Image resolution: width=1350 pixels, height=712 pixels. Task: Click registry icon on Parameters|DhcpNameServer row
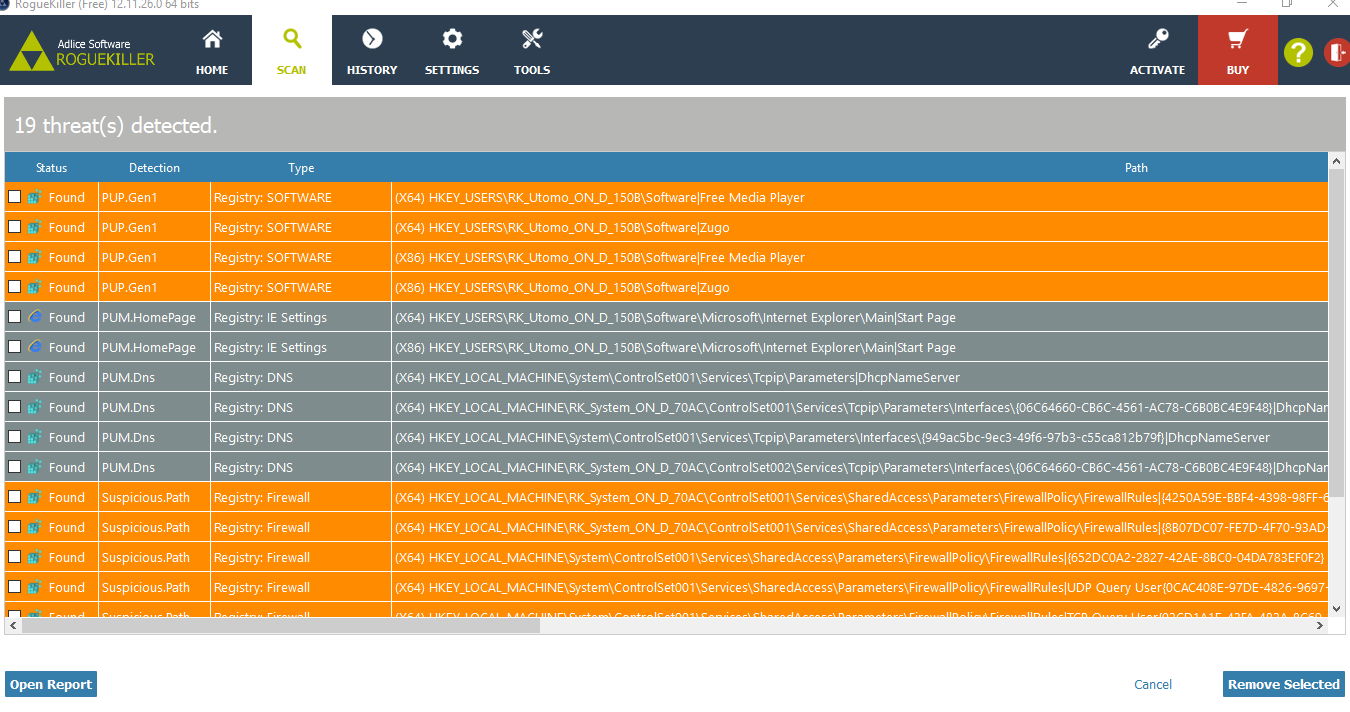tap(36, 377)
